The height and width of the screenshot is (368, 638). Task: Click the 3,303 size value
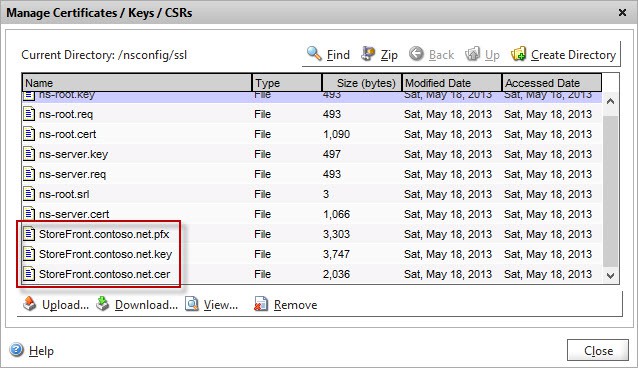point(336,234)
